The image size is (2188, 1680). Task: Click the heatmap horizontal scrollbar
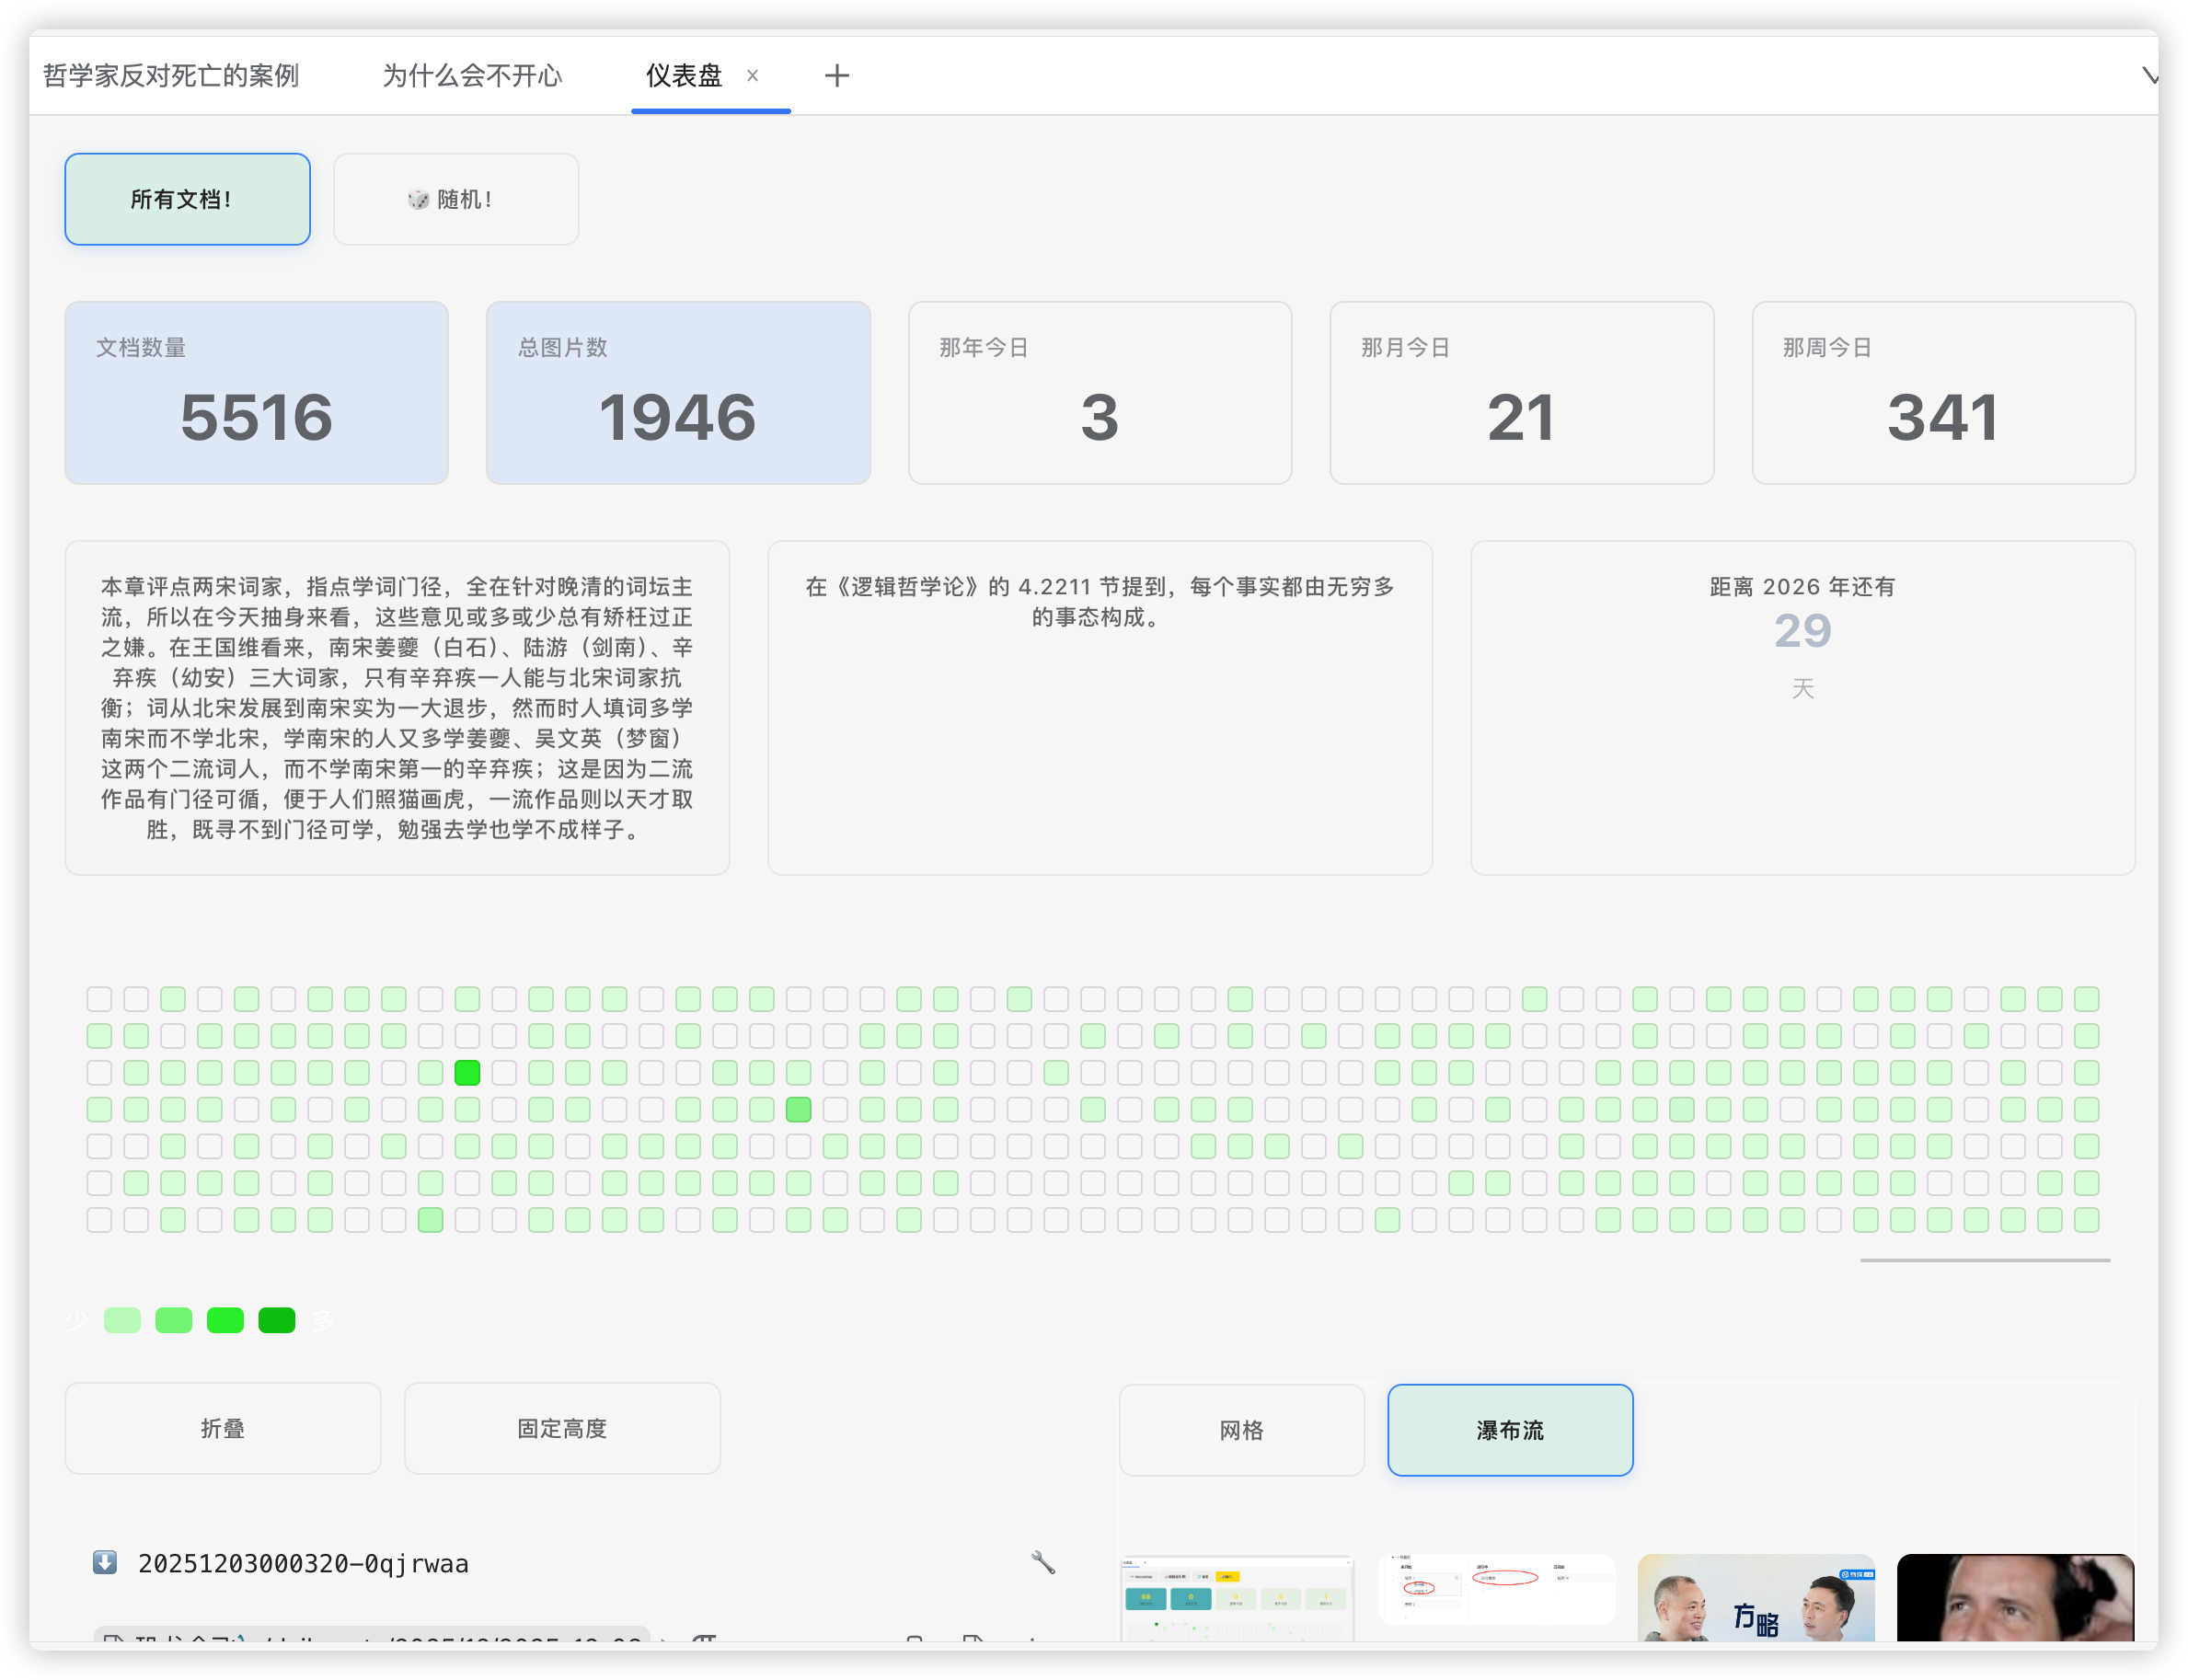(1984, 1260)
